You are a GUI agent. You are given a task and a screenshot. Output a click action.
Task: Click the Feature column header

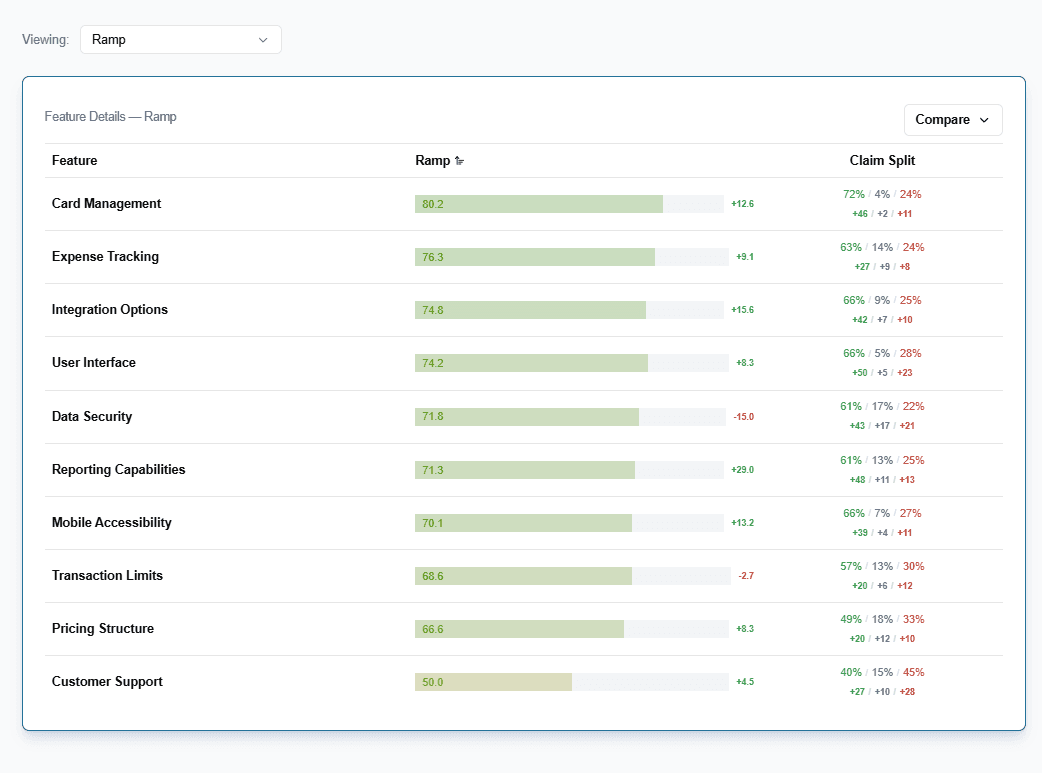coord(74,161)
